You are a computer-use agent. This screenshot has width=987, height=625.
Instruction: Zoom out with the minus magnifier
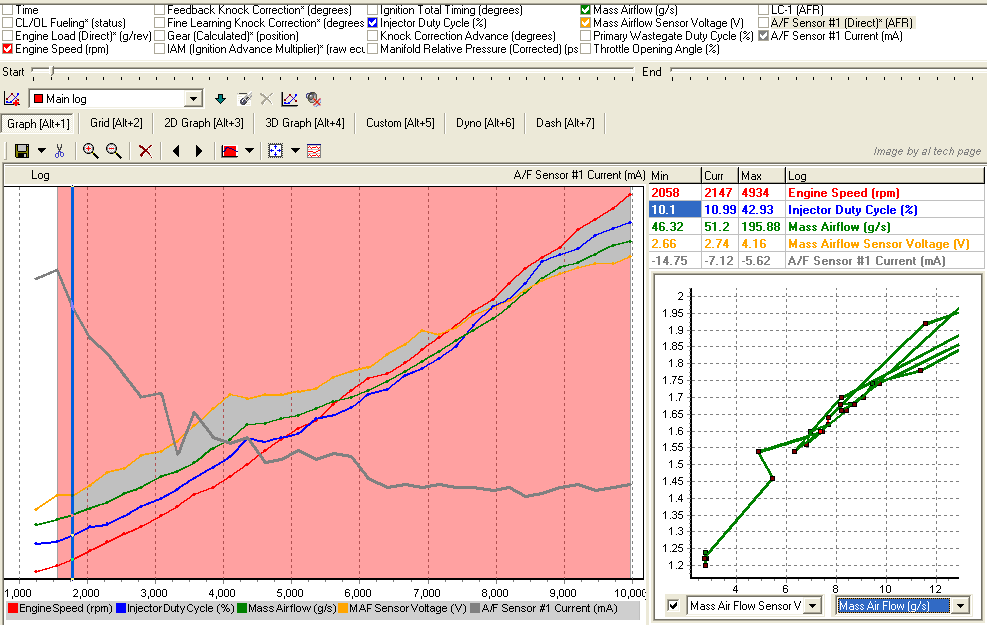(114, 151)
